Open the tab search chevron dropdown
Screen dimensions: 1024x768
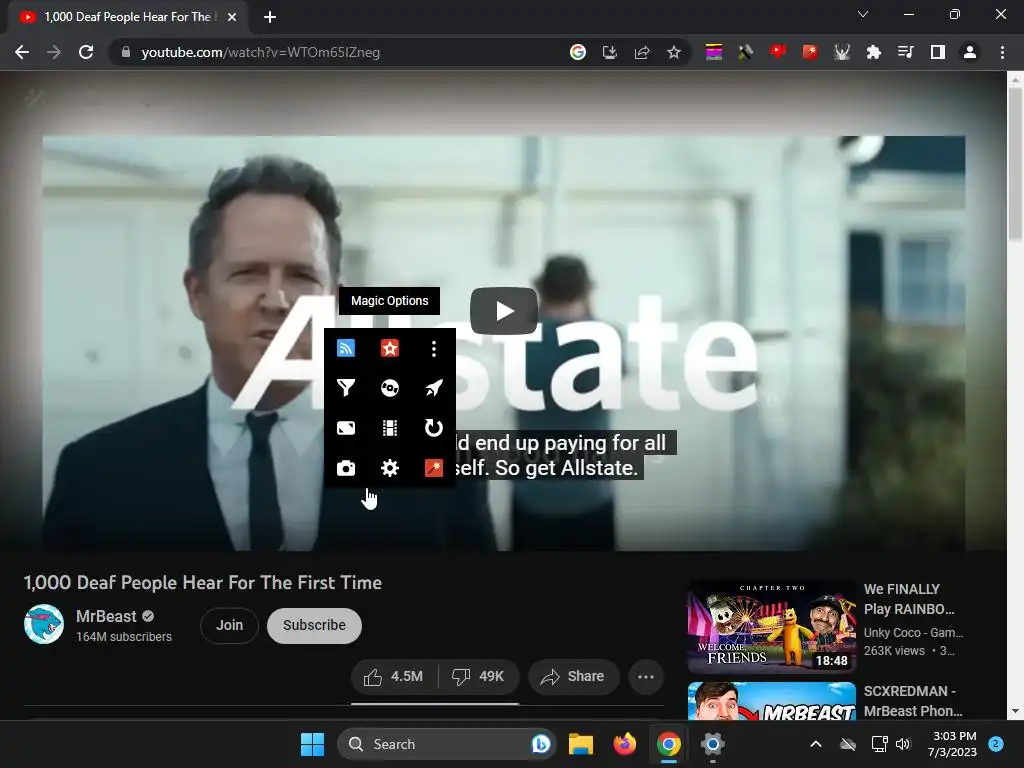[x=863, y=14]
